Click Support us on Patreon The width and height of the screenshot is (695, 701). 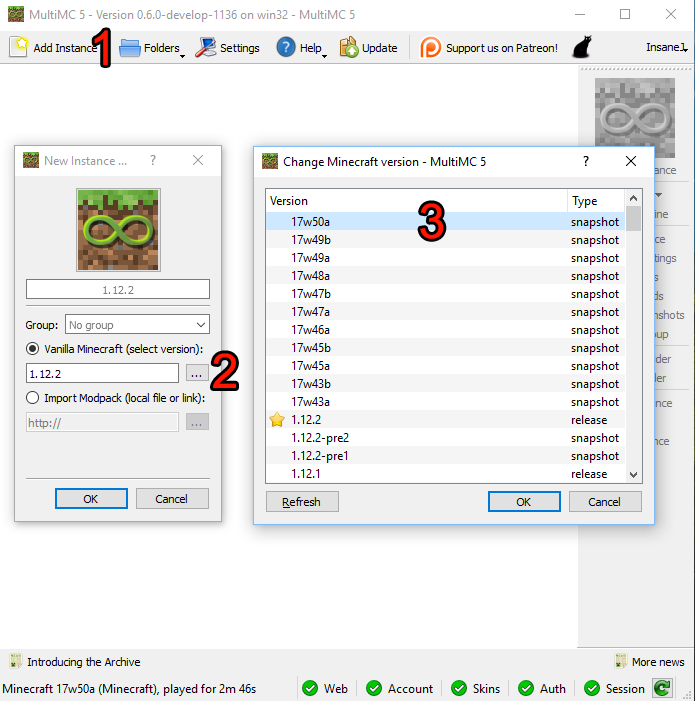click(489, 48)
